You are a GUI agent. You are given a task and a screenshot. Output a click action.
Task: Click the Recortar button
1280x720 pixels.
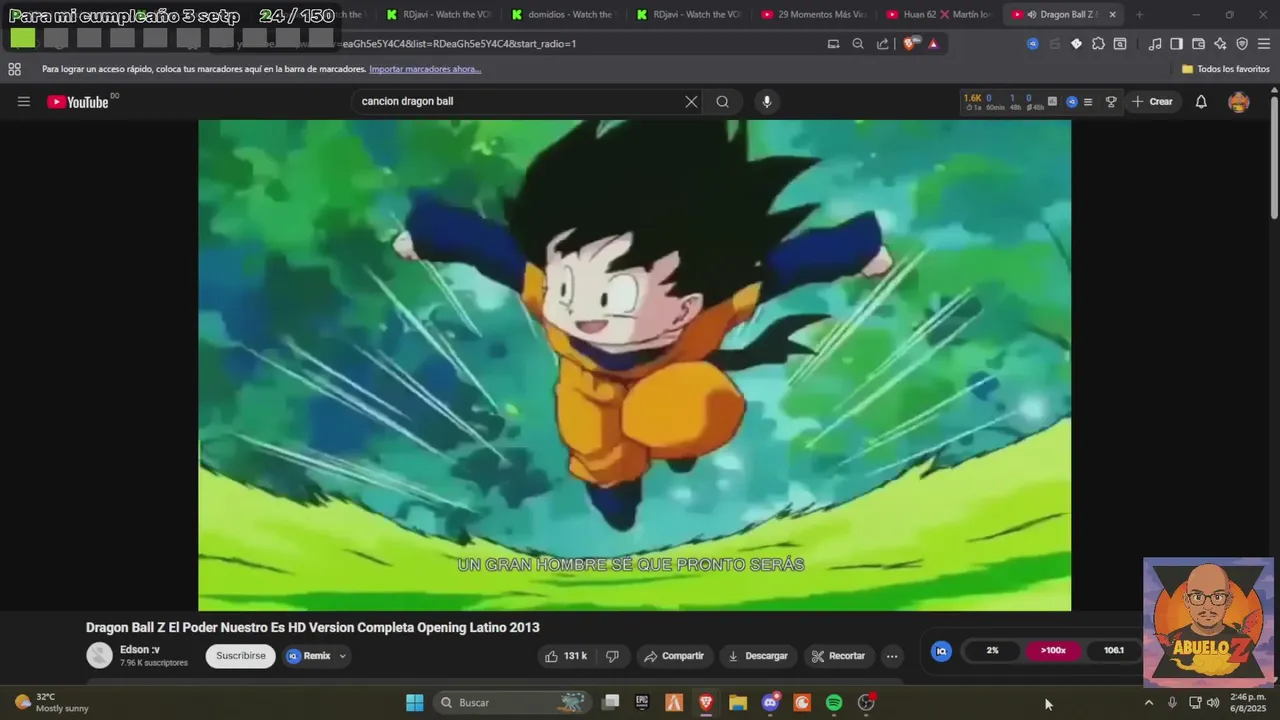(x=838, y=656)
